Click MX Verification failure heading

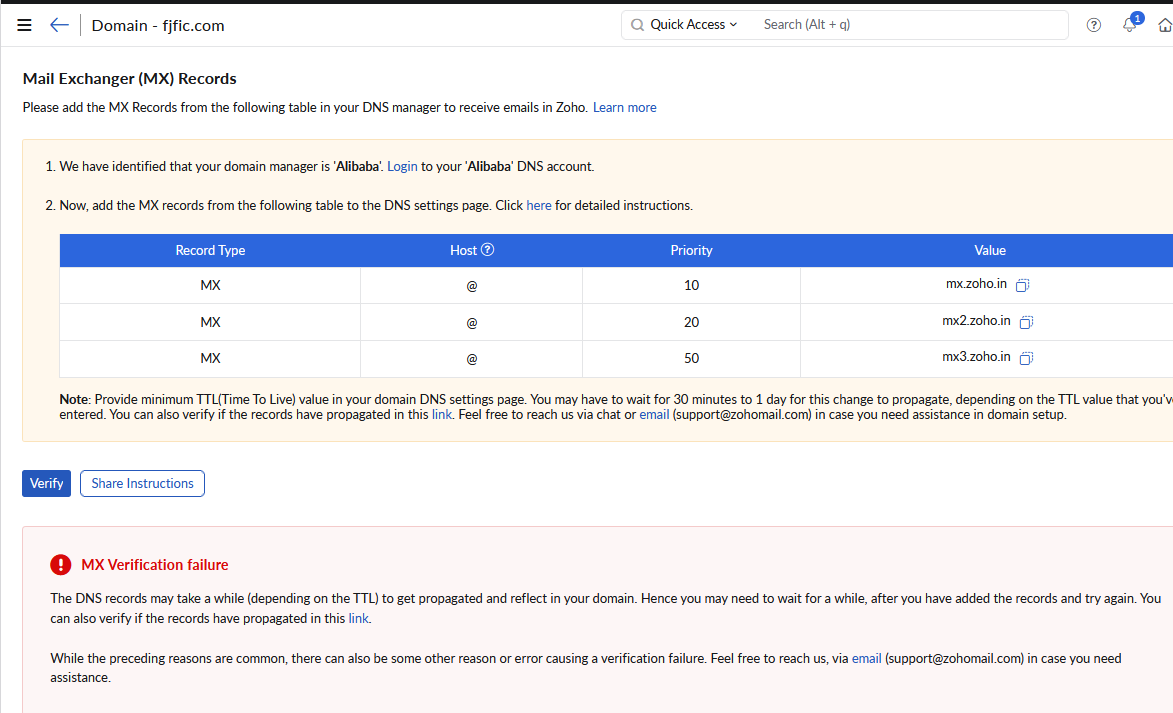tap(155, 565)
